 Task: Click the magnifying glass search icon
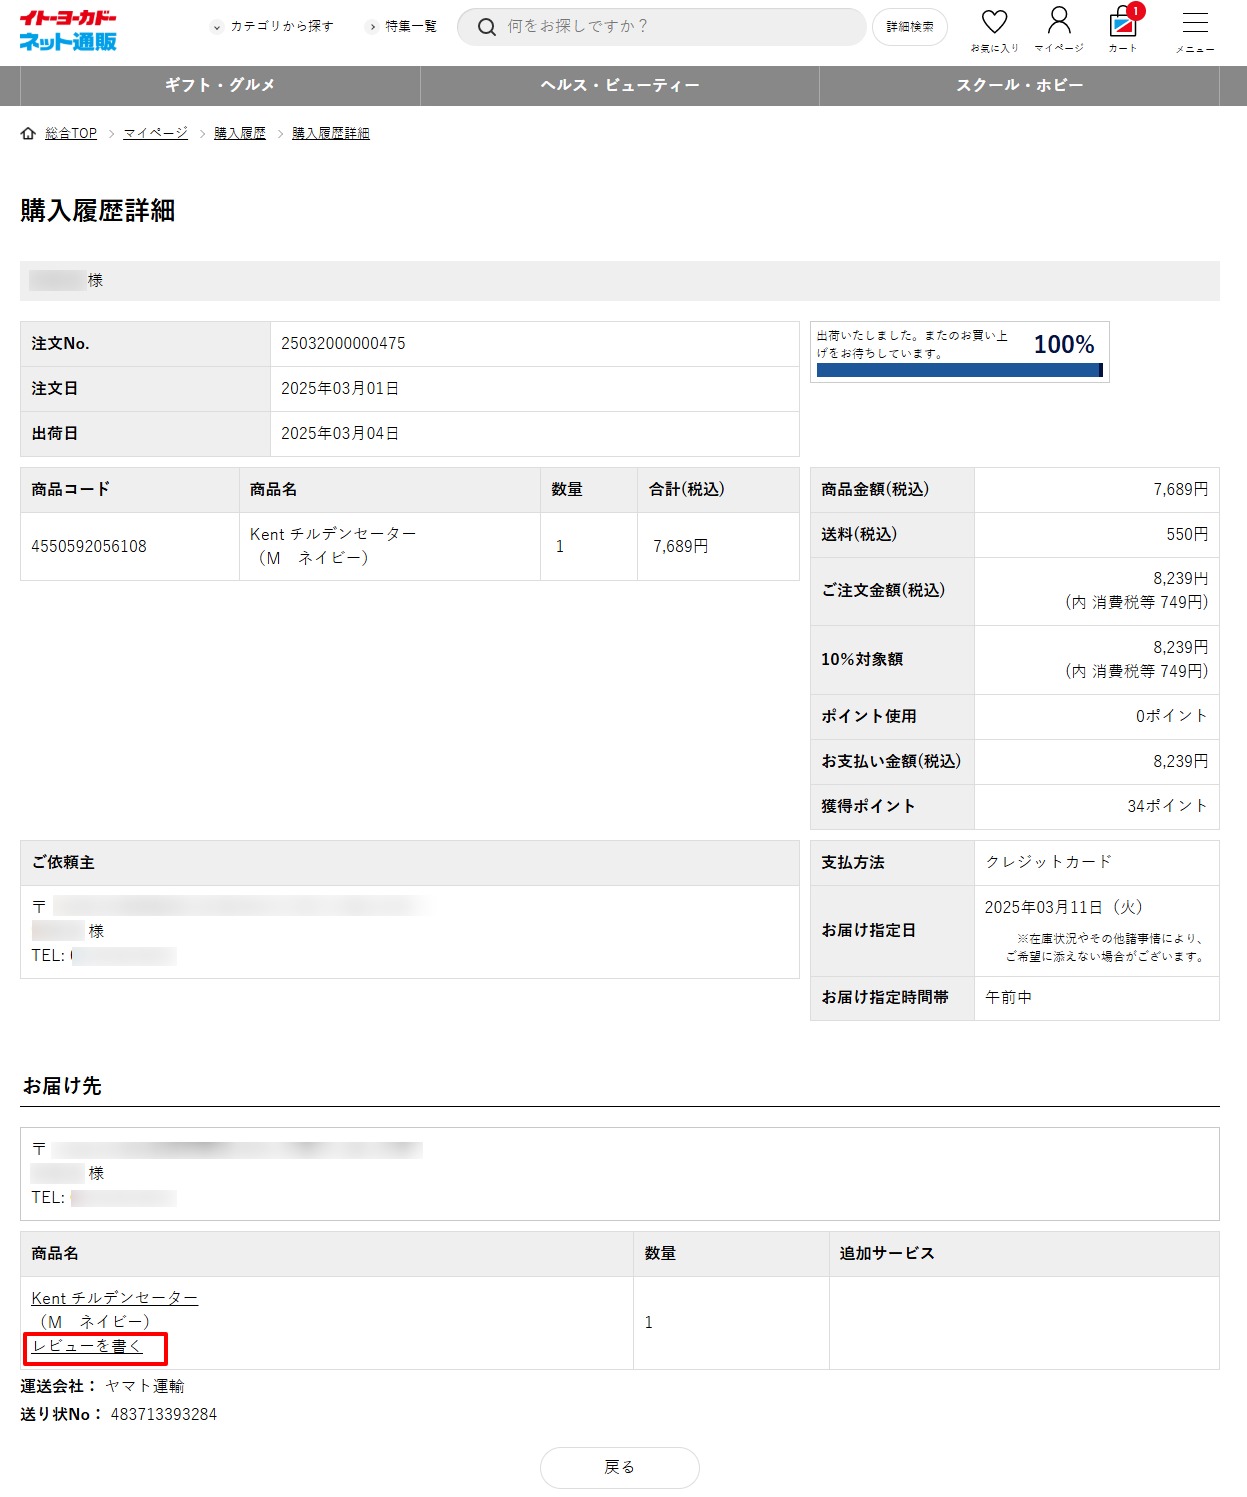click(x=486, y=27)
